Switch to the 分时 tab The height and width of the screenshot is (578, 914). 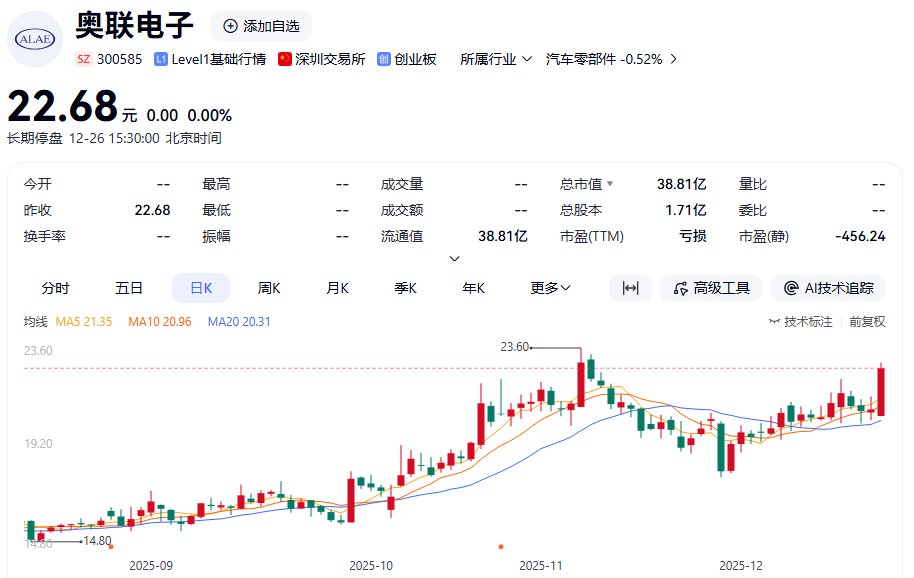click(x=55, y=288)
